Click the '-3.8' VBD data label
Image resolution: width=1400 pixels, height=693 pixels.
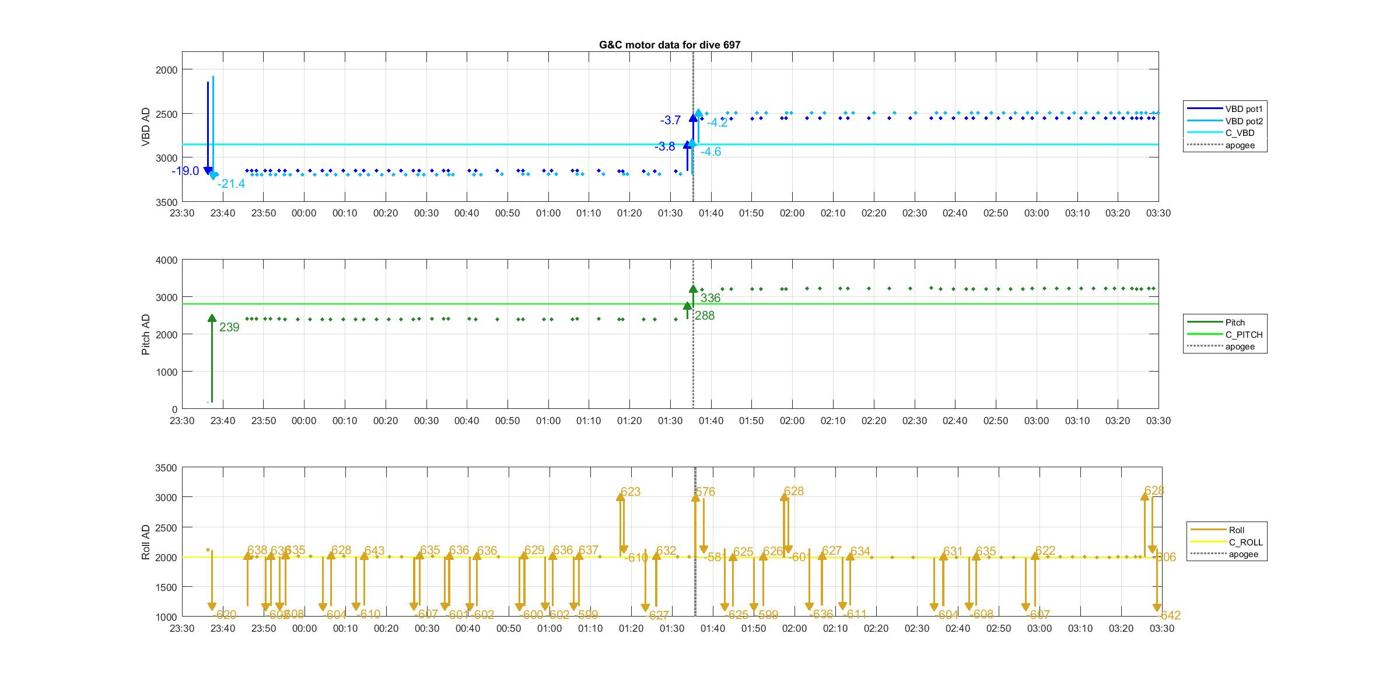pyautogui.click(x=665, y=146)
